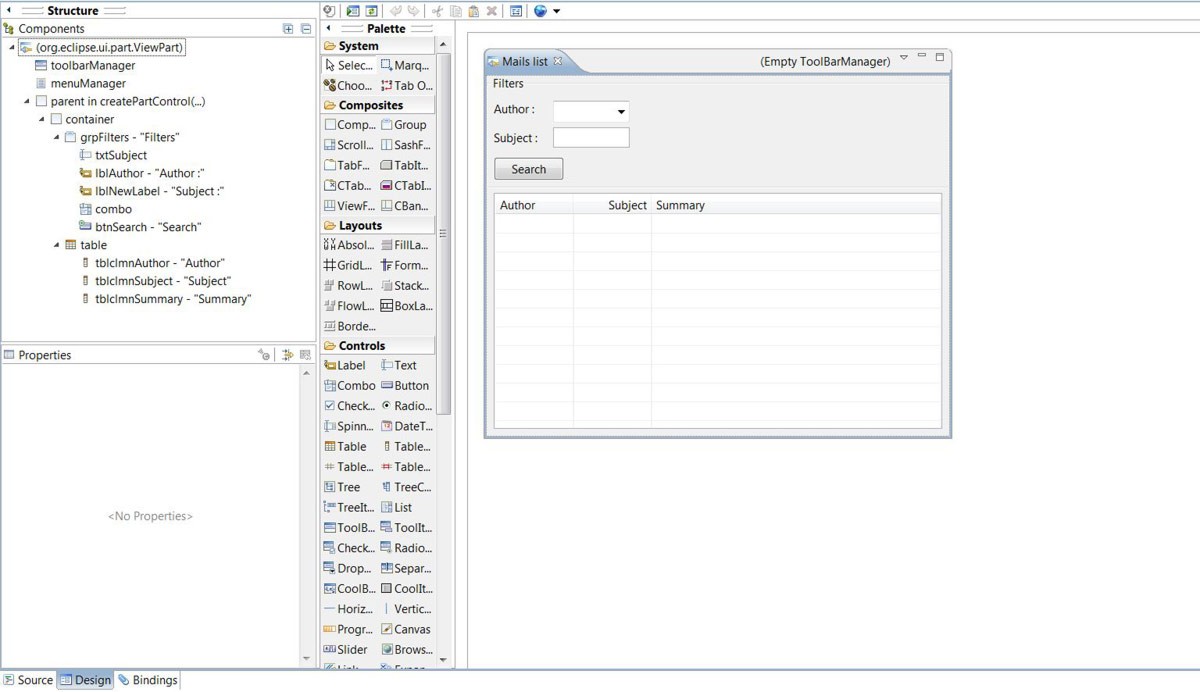
Task: Click Expand All icon in Components header
Action: point(288,29)
